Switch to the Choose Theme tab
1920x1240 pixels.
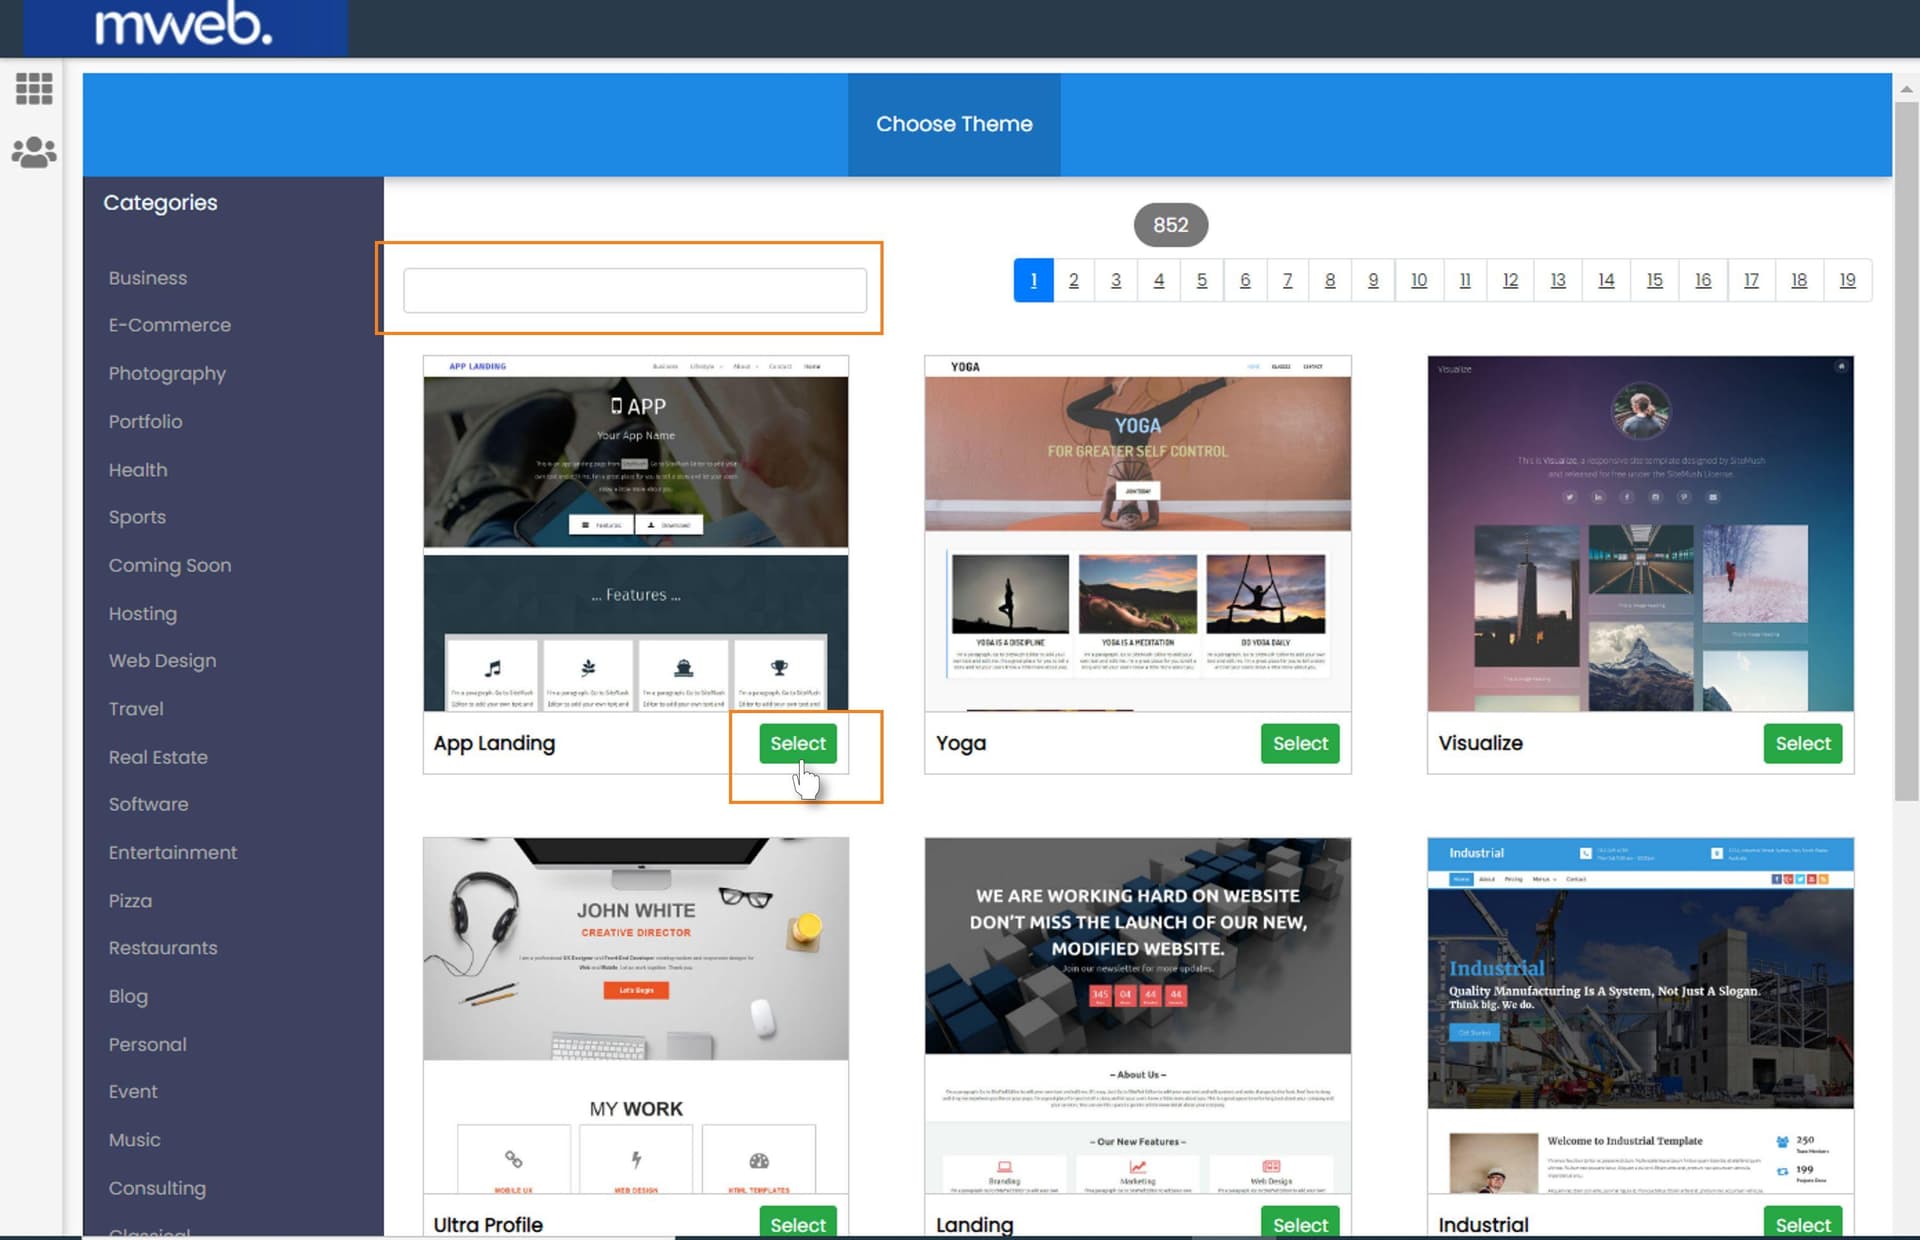coord(953,124)
